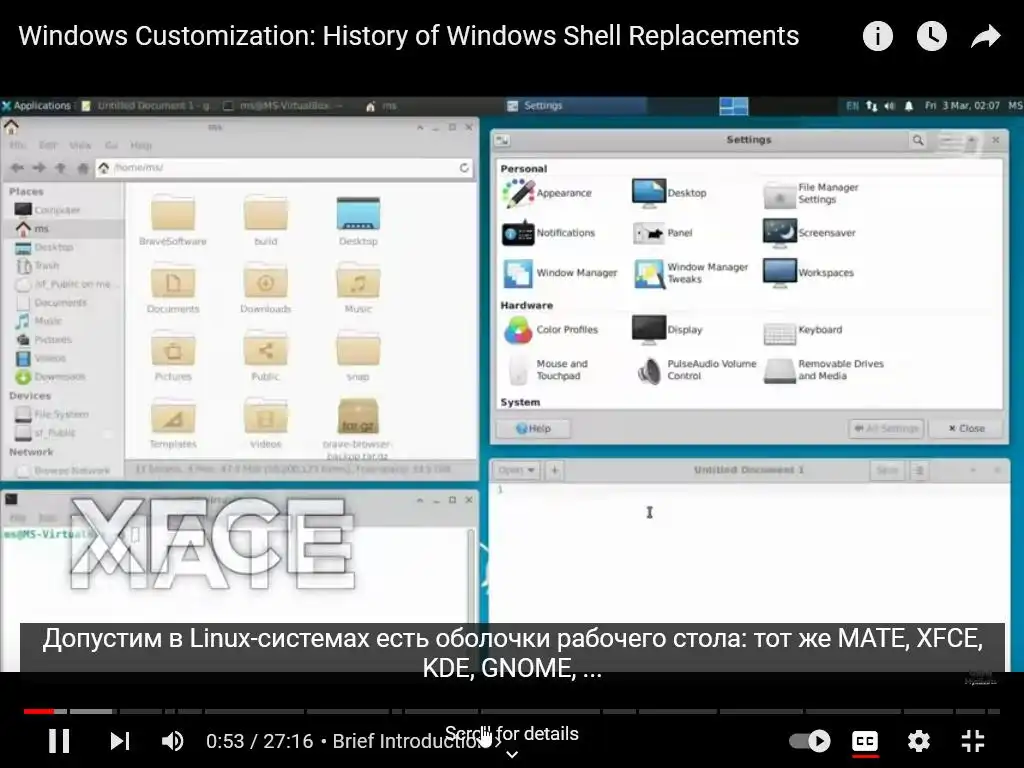Open the File menu in file manager
1024x768 pixels.
pyautogui.click(x=17, y=145)
